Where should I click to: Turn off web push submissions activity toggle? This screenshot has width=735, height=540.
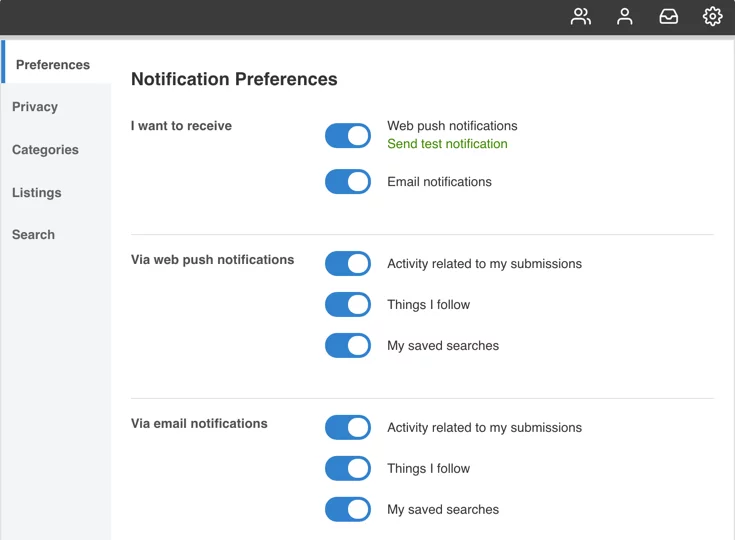click(348, 264)
